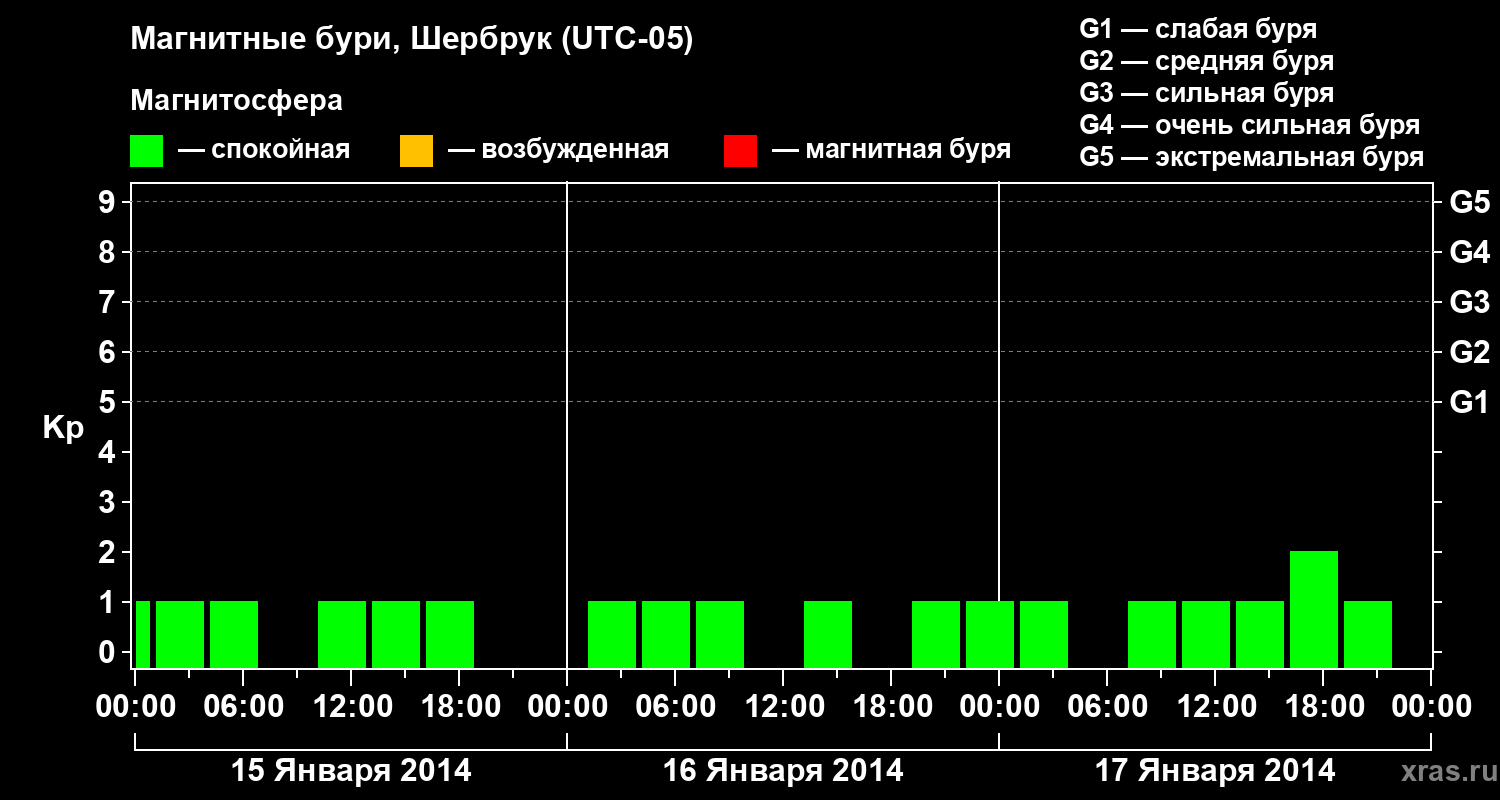Click the '— спокойная' legend label
1500x800 pixels.
tap(264, 150)
